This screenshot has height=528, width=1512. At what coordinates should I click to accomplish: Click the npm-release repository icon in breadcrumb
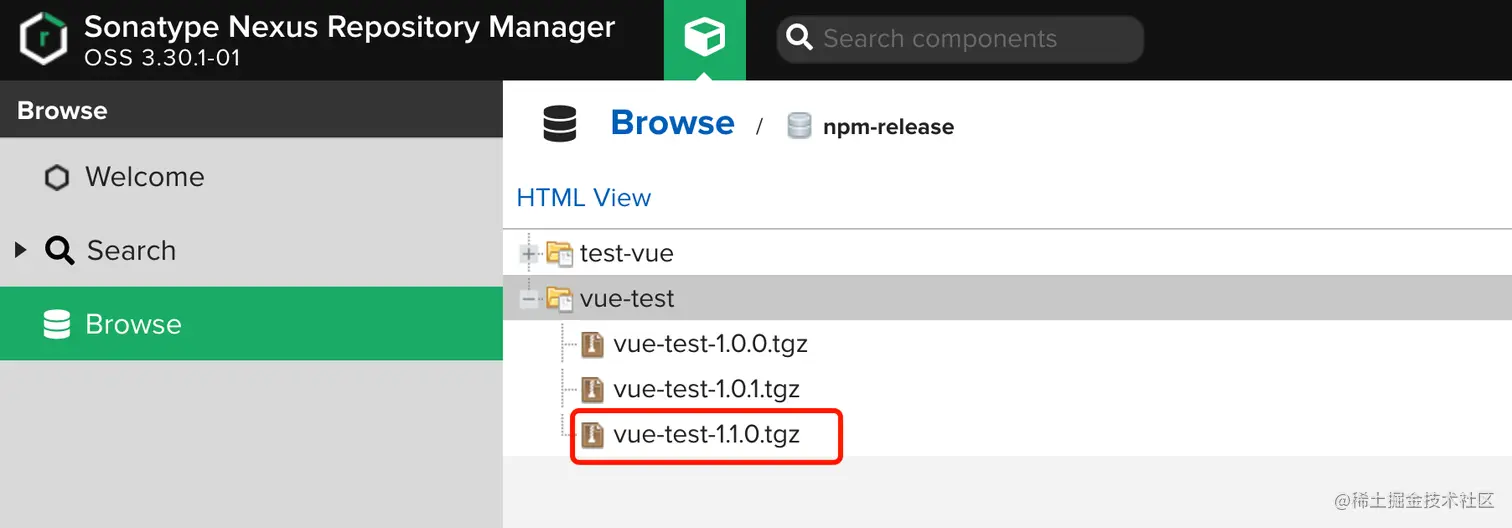pyautogui.click(x=799, y=126)
